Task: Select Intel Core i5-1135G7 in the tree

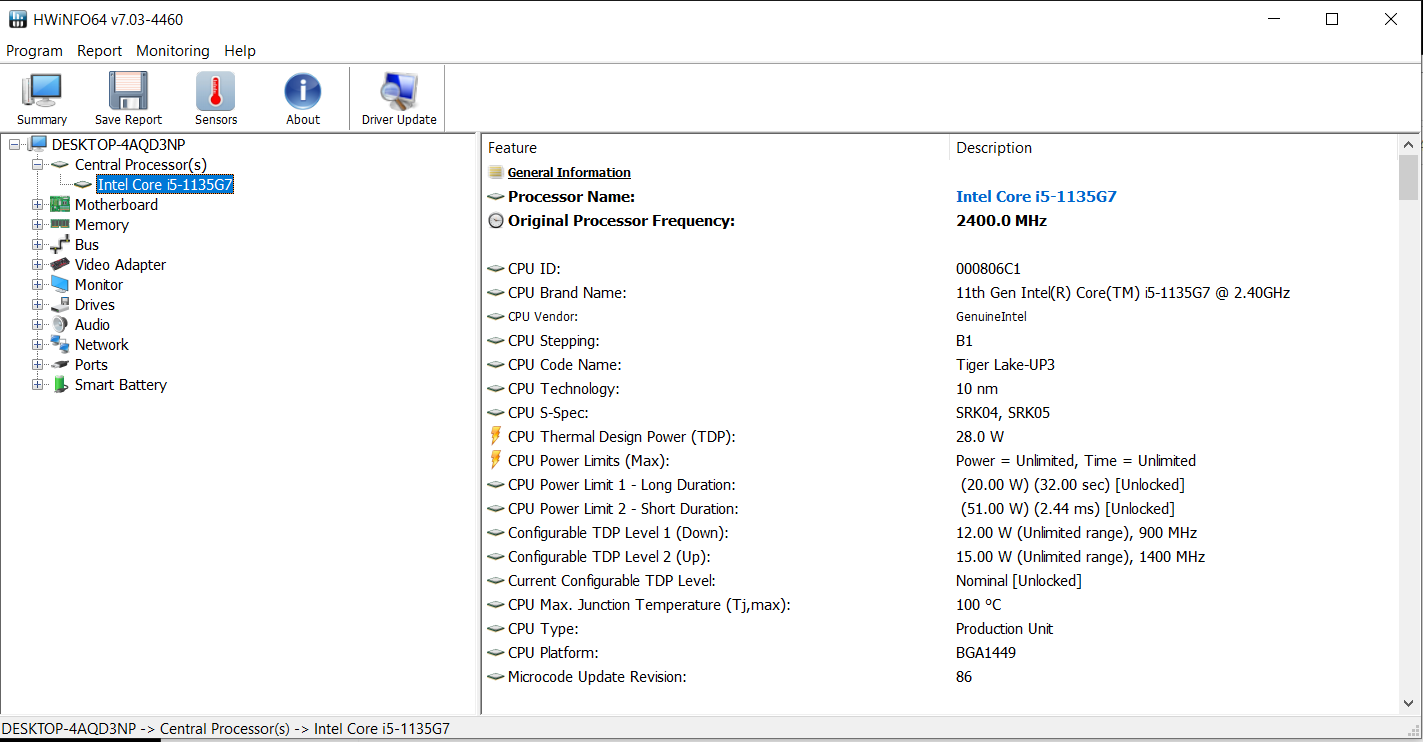Action: pos(165,185)
